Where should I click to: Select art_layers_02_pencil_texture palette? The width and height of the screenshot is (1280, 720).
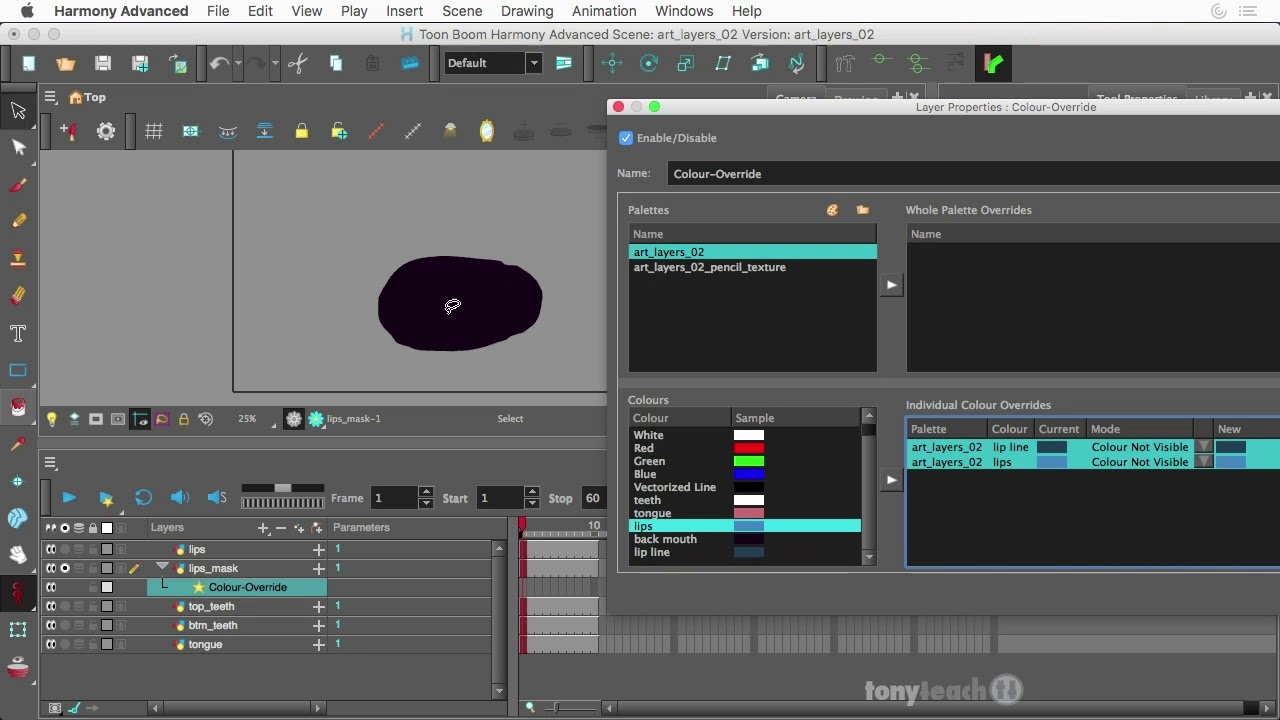pos(709,267)
